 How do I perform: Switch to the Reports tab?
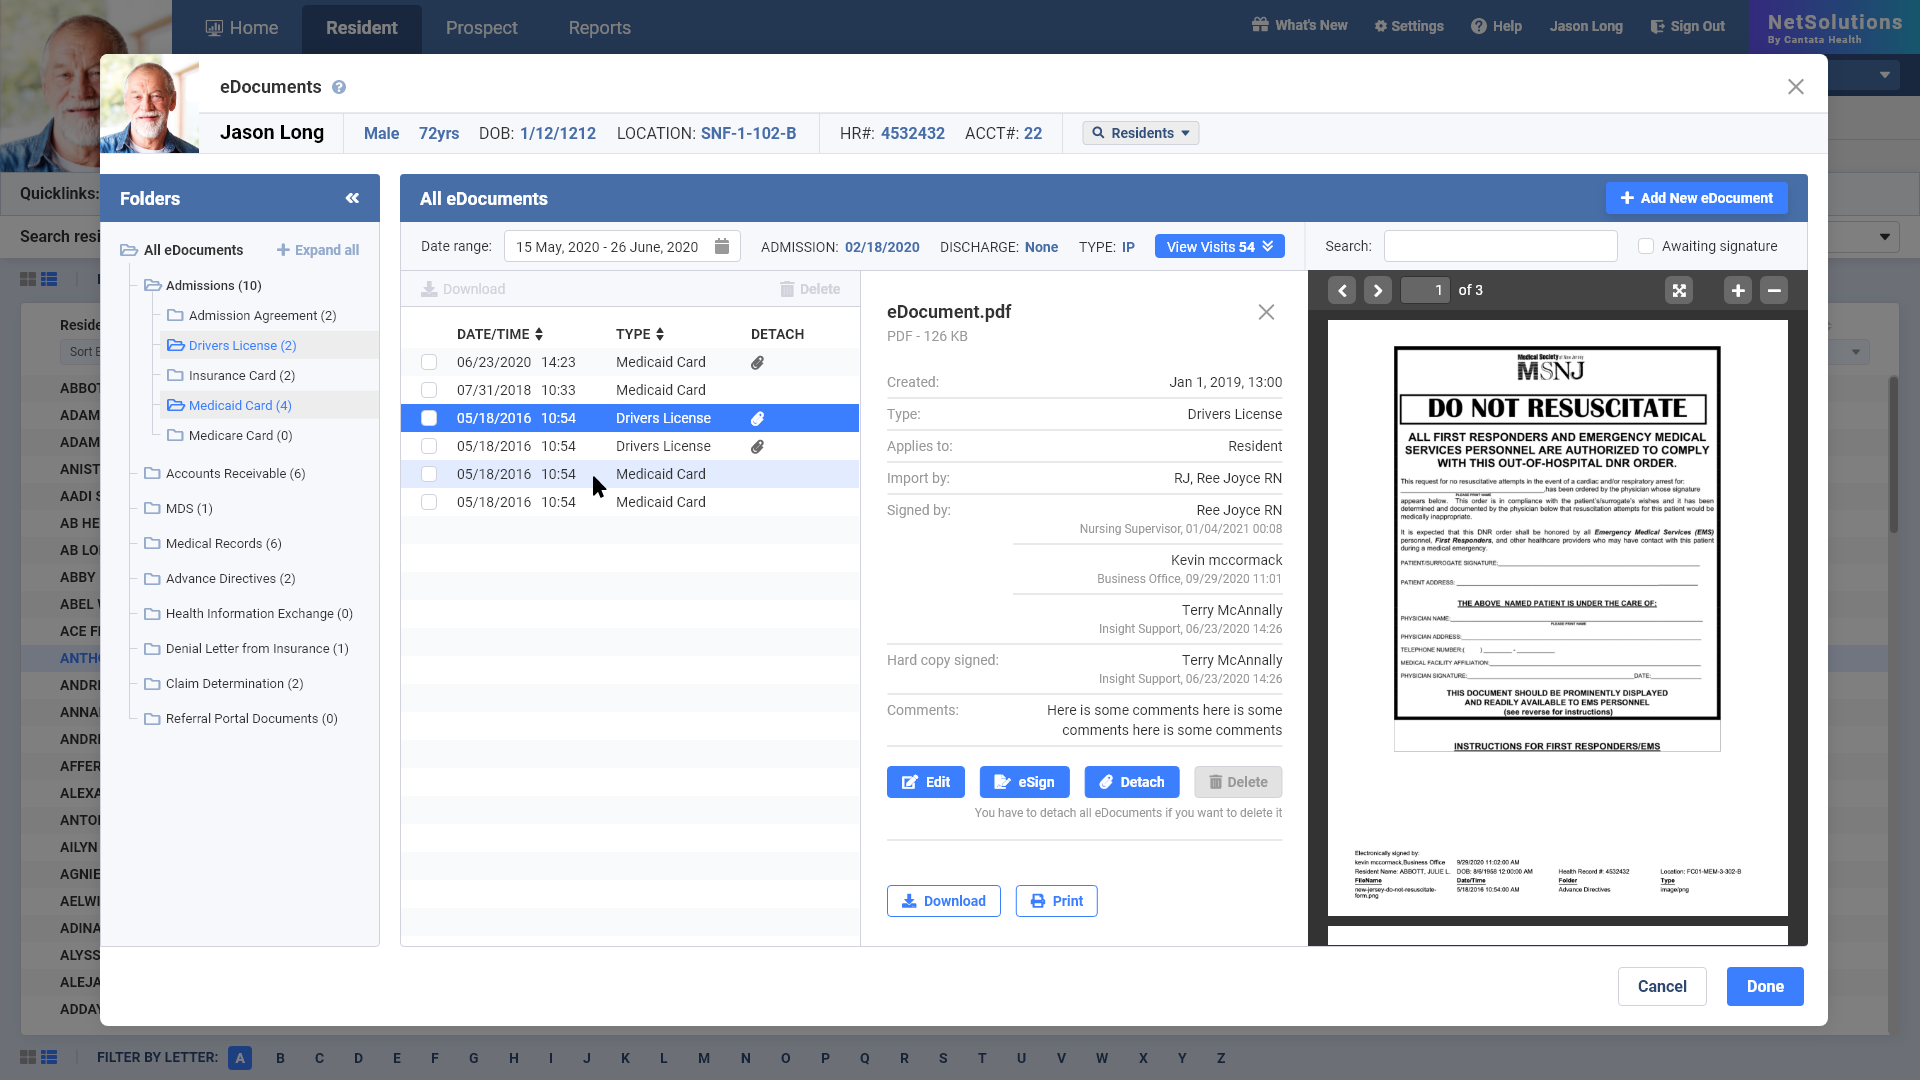pyautogui.click(x=599, y=28)
